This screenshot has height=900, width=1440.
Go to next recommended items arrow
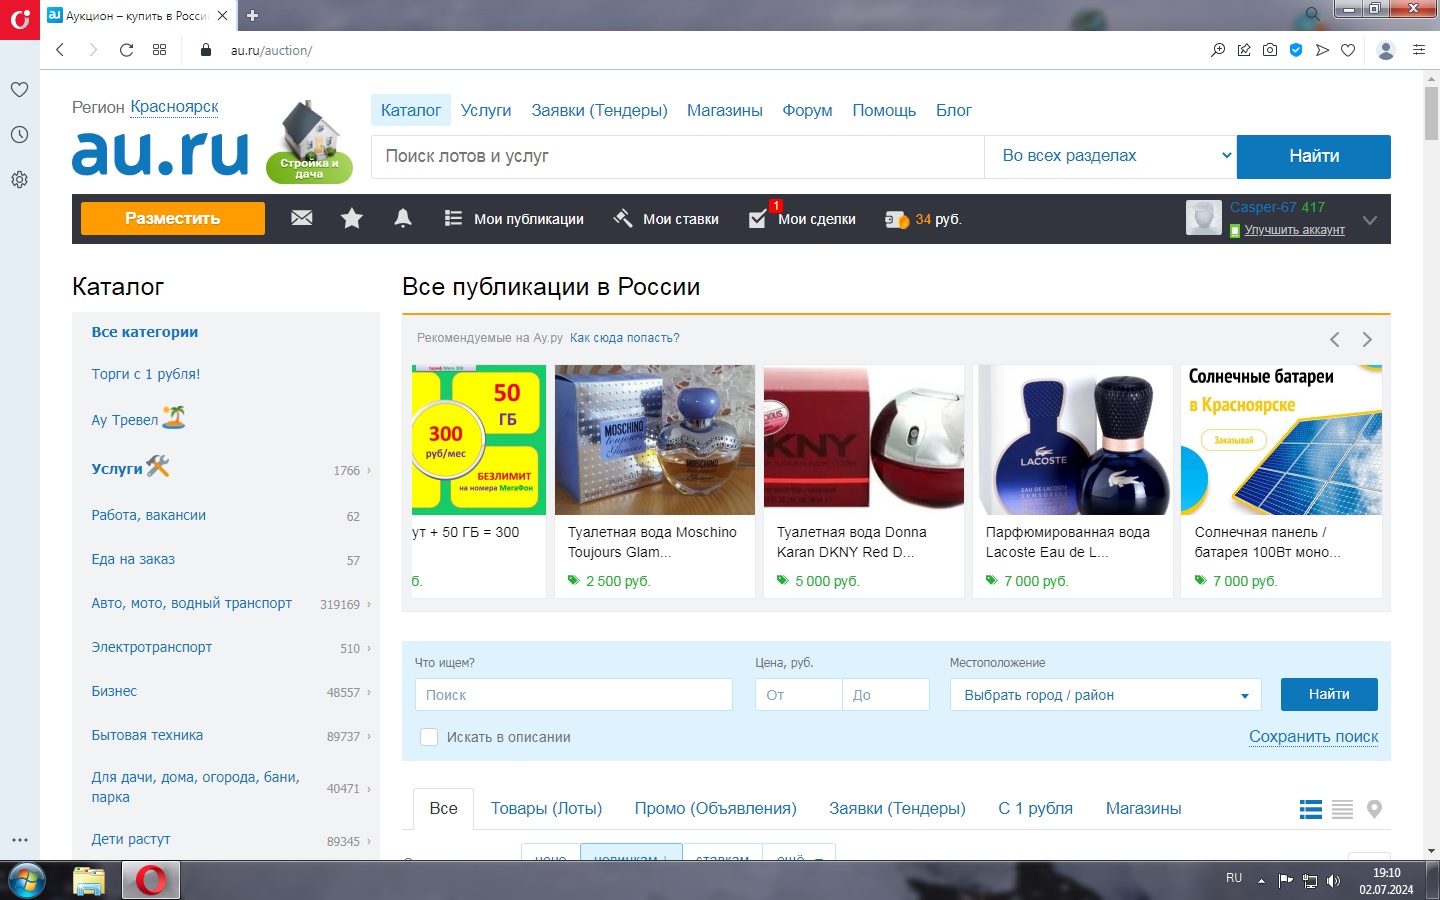1367,339
